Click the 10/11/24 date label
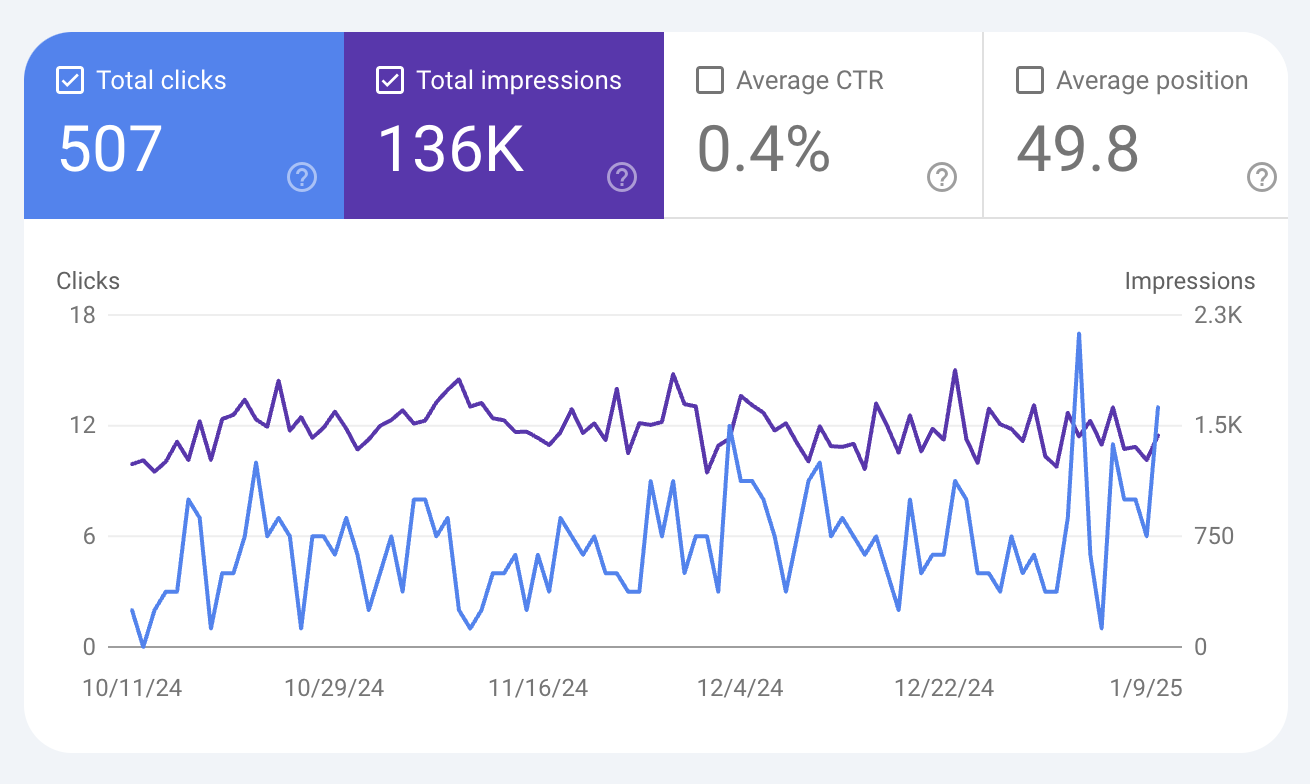Screen dimensions: 1310x784 coord(132,688)
